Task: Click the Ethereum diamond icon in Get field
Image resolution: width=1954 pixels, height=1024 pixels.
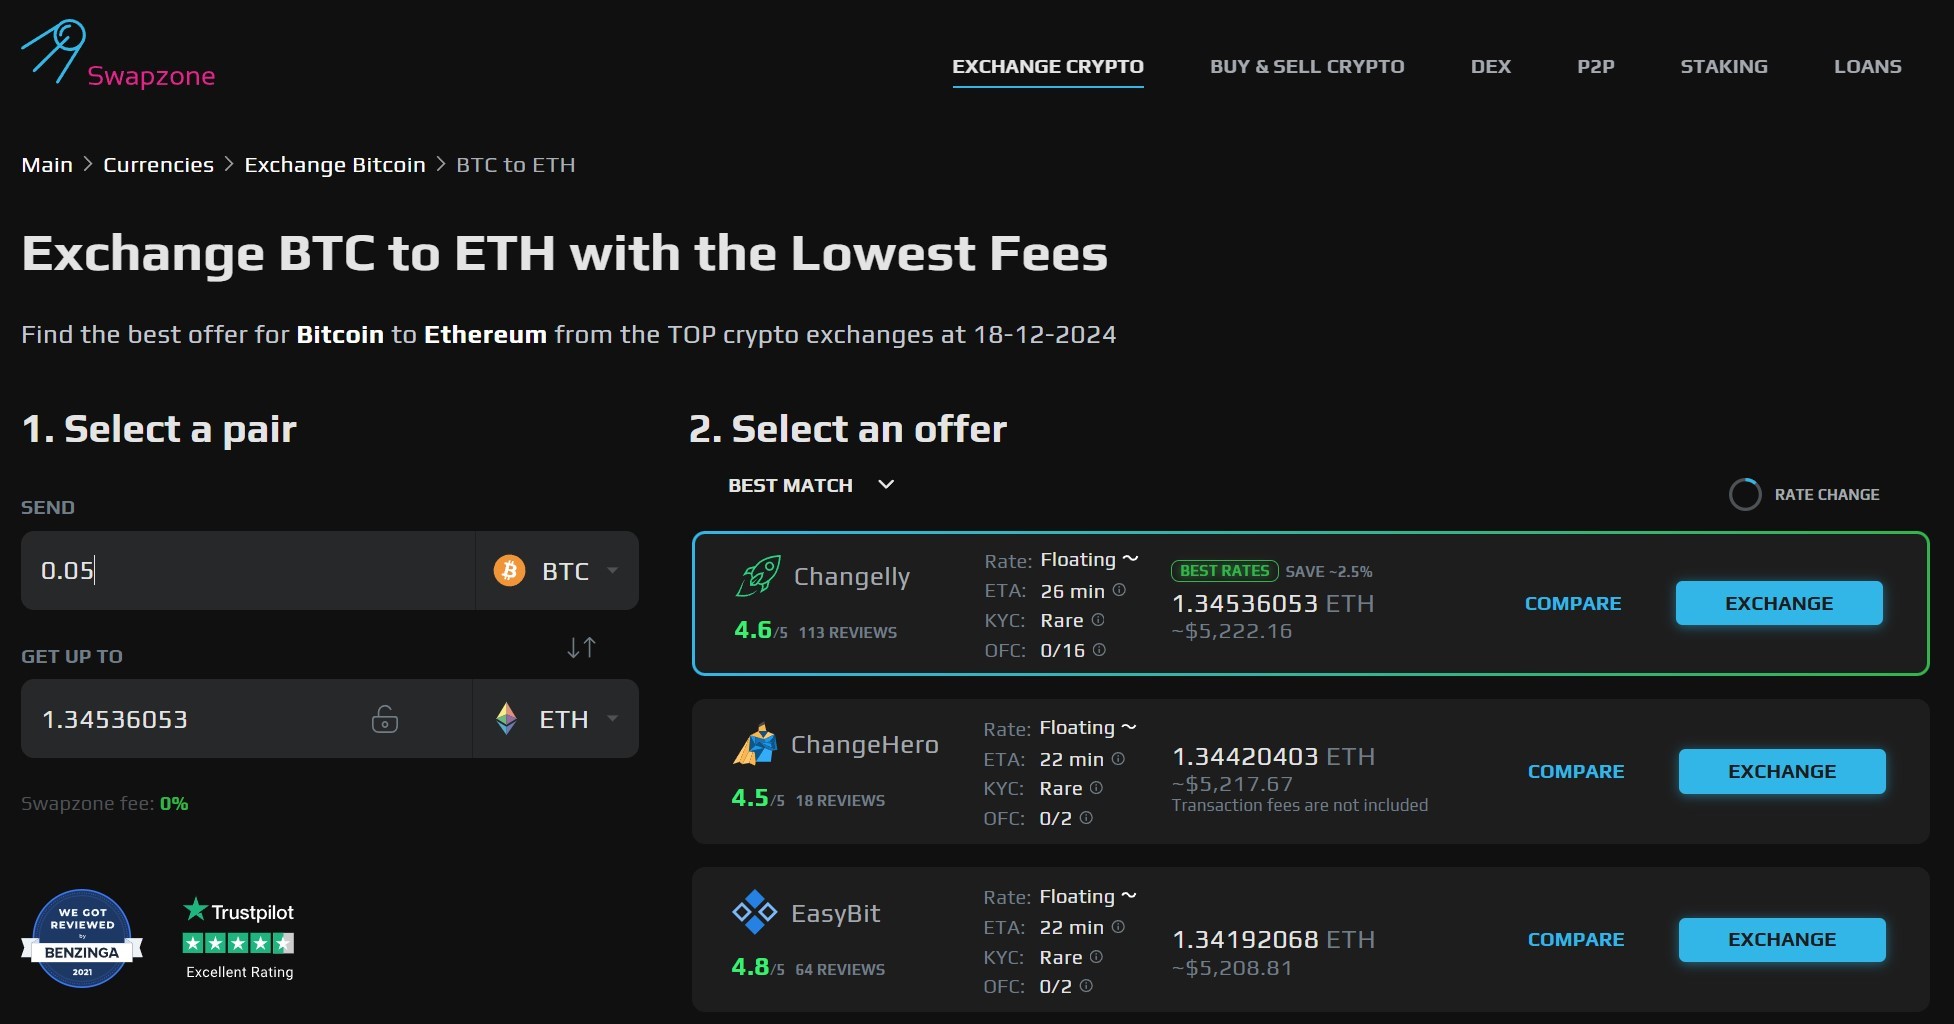Action: coord(507,719)
